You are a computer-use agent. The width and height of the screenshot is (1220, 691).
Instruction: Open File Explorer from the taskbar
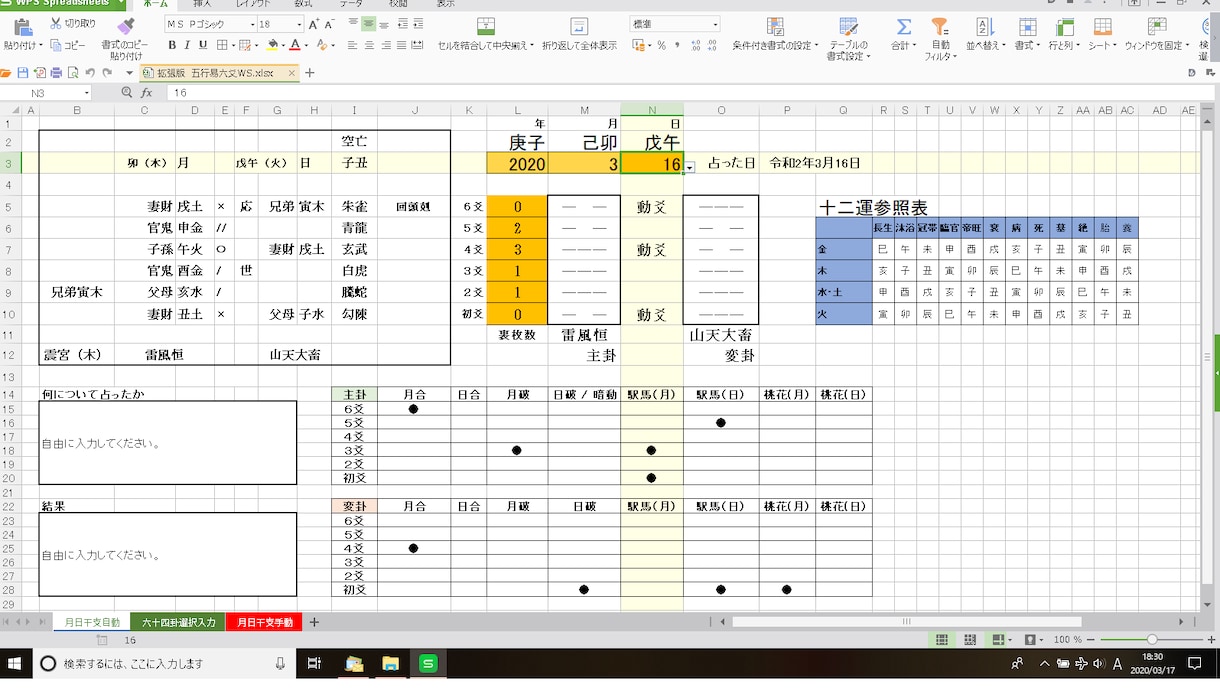pyautogui.click(x=390, y=663)
